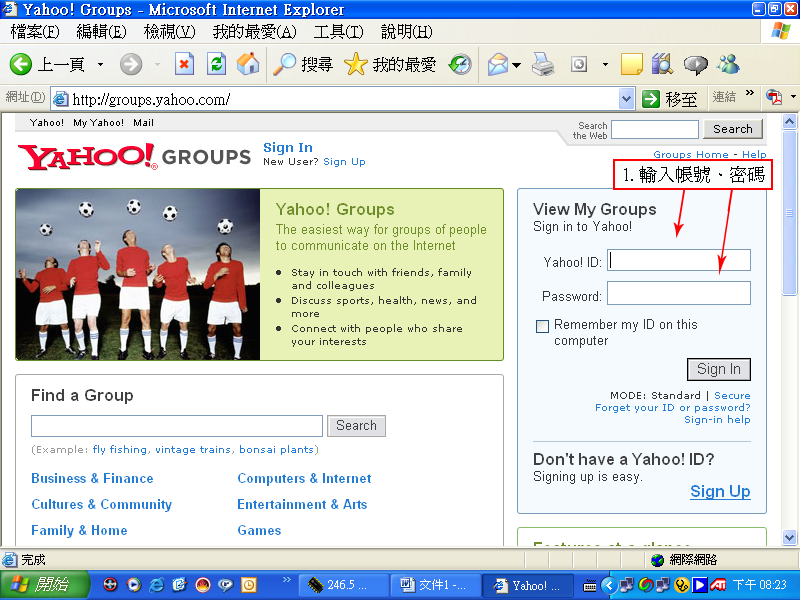800x600 pixels.
Task: Open the 我的最愛(A) menu
Action: tap(254, 32)
